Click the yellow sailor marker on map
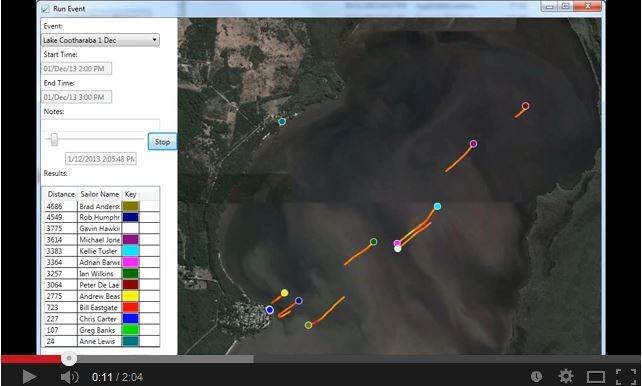 (285, 293)
